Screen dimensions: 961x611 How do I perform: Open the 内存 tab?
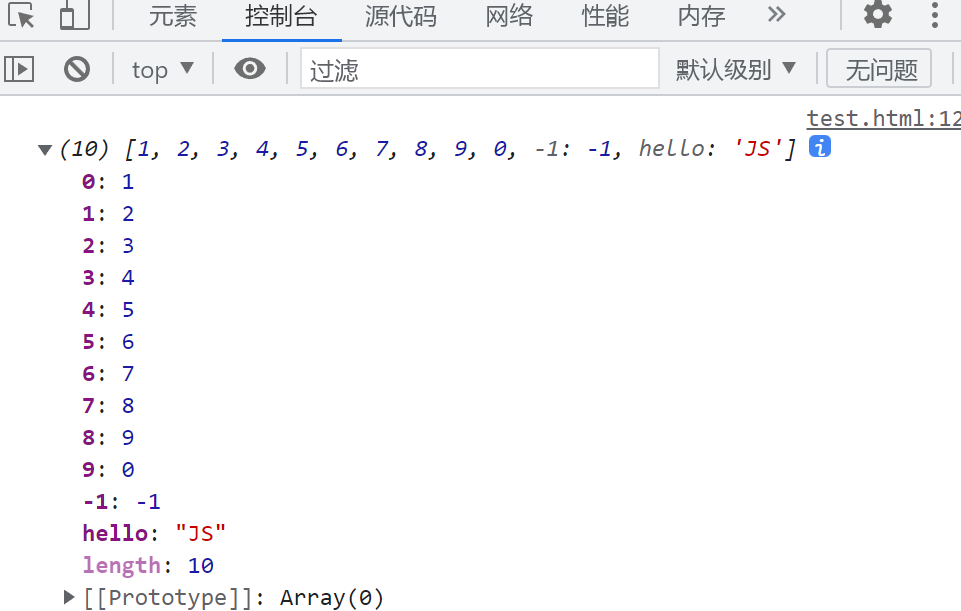point(701,16)
